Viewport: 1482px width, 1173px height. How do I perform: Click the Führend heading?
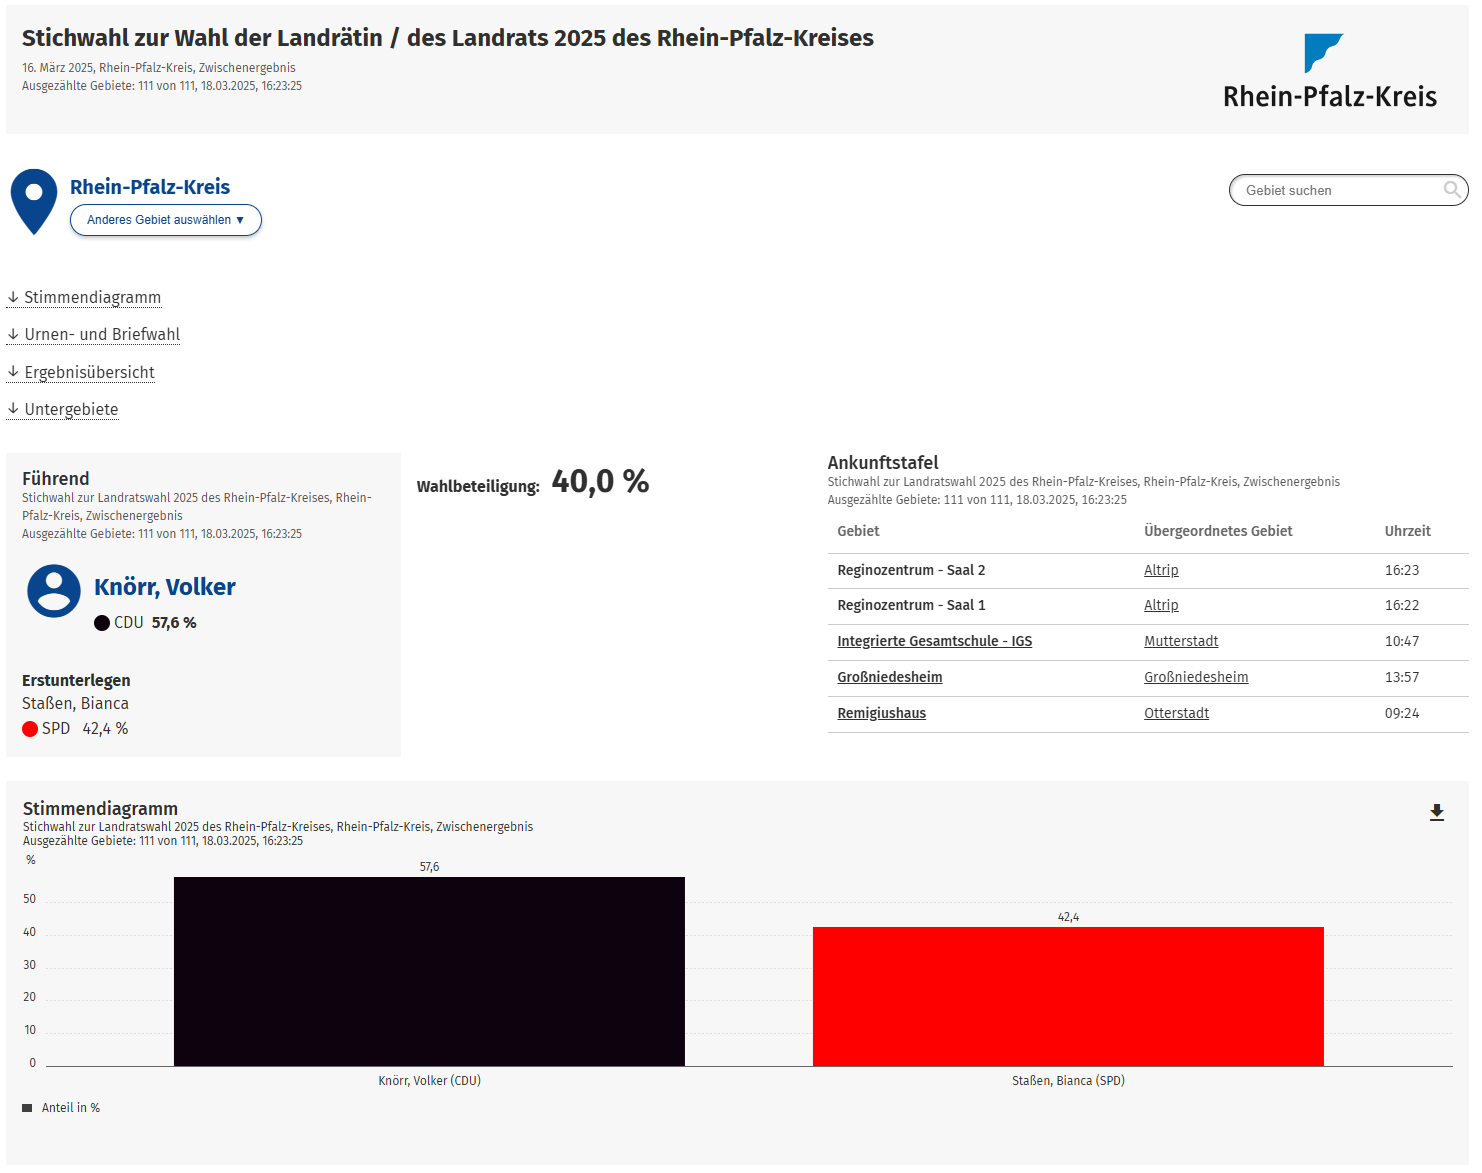point(56,479)
